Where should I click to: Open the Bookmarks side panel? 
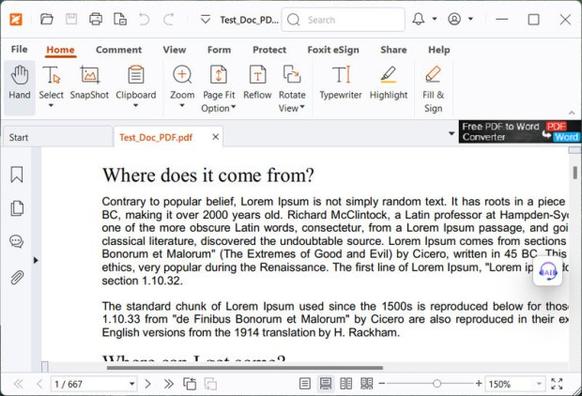pyautogui.click(x=17, y=174)
